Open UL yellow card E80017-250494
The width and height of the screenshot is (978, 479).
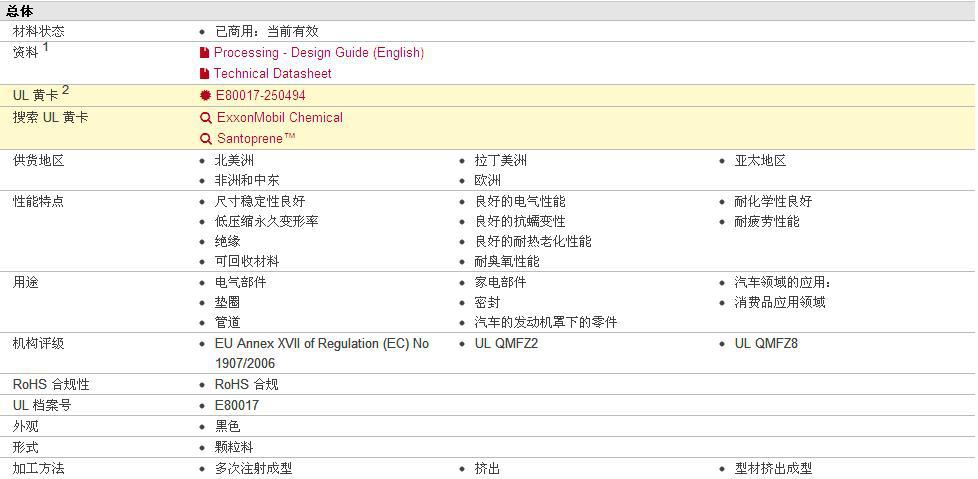point(261,95)
